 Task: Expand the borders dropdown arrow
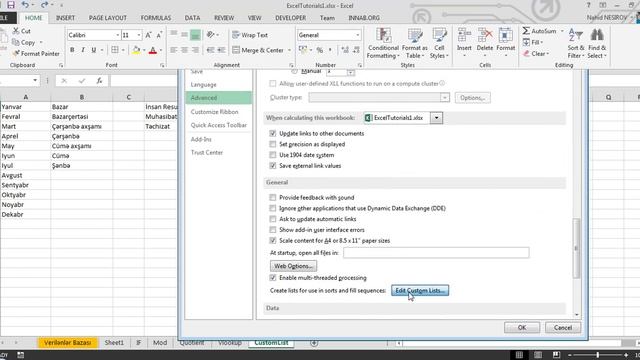[123, 50]
